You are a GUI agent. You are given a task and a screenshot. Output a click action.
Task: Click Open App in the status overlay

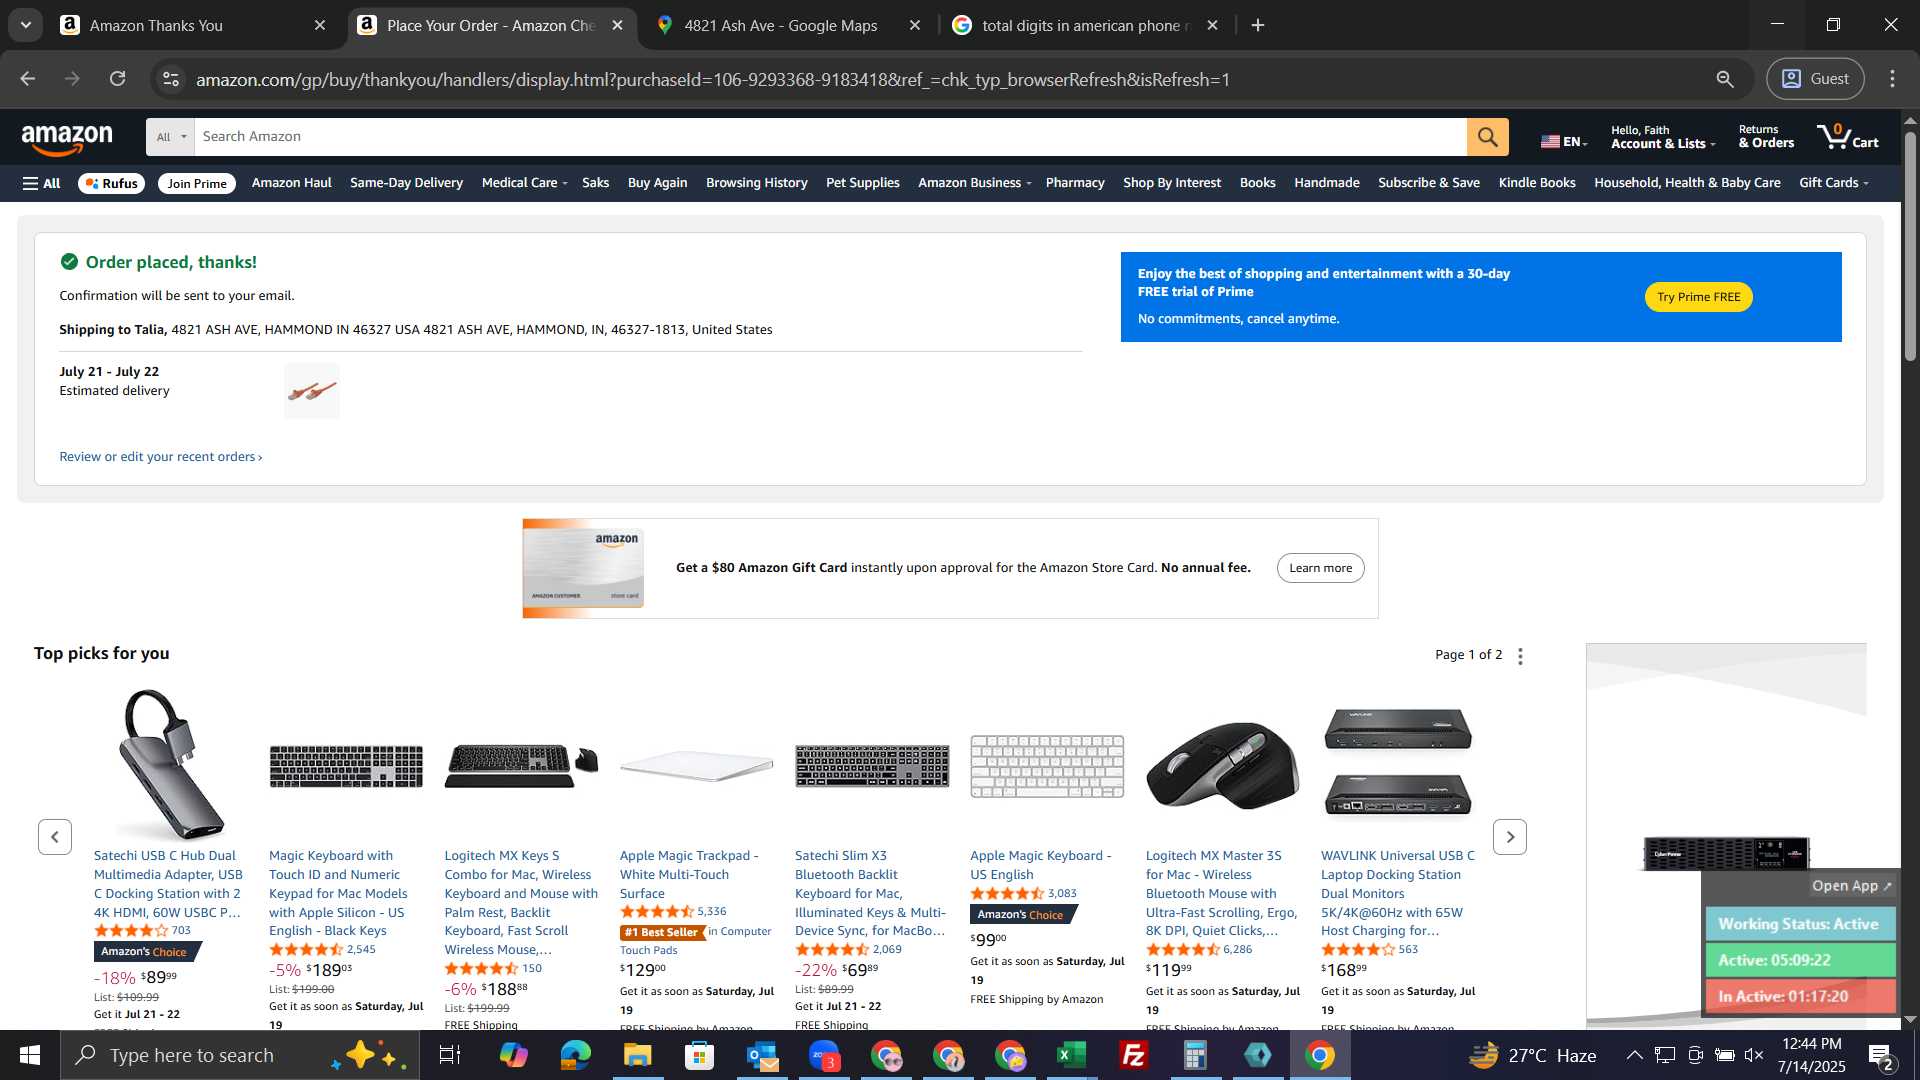(1851, 886)
